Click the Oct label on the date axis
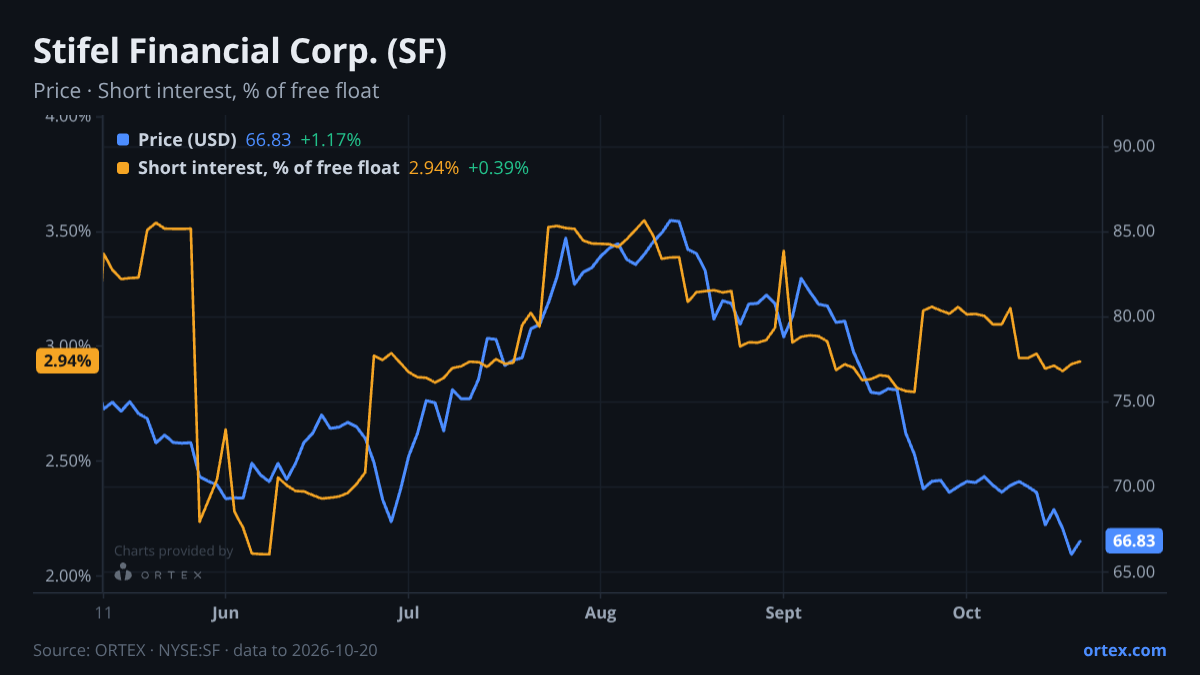 click(966, 613)
